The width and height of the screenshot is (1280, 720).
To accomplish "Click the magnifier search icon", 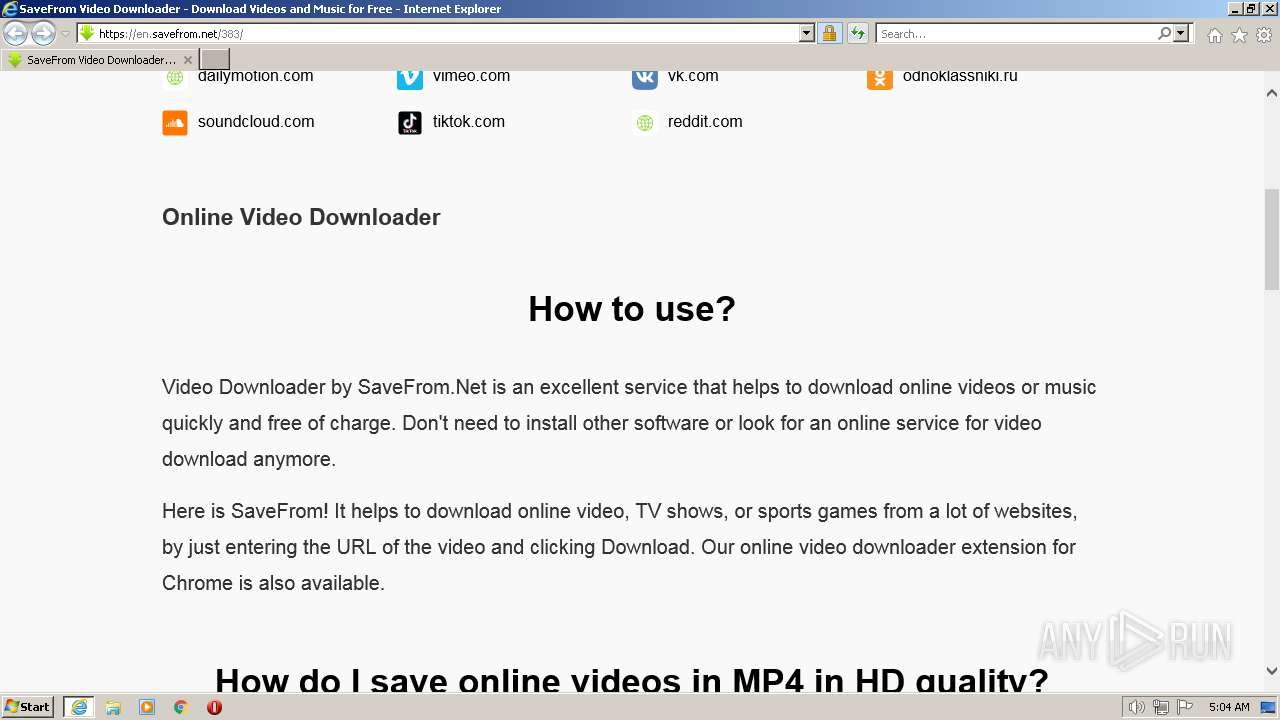I will 1164,34.
